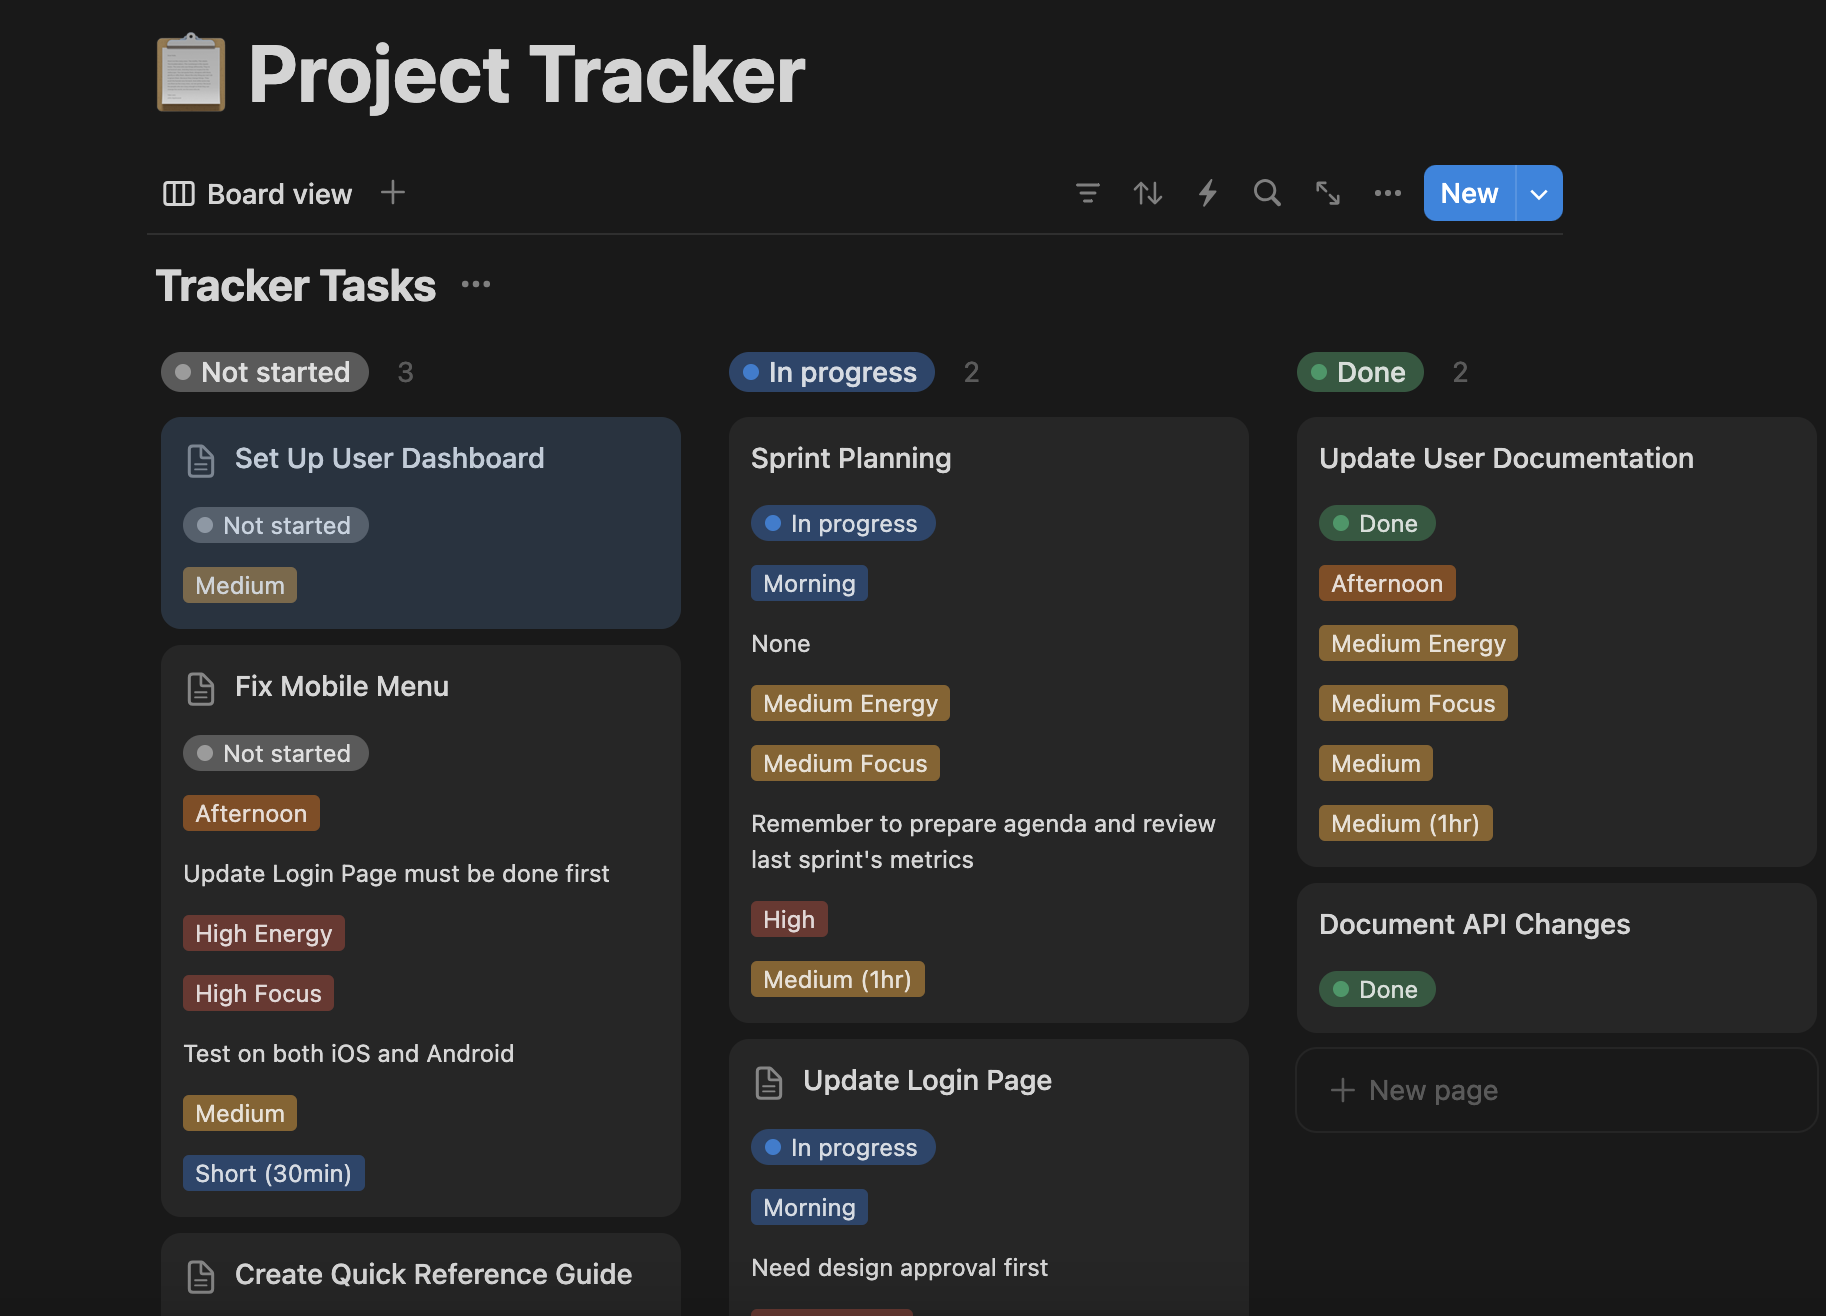Click the Not started column header tag
This screenshot has width=1826, height=1316.
pyautogui.click(x=265, y=372)
